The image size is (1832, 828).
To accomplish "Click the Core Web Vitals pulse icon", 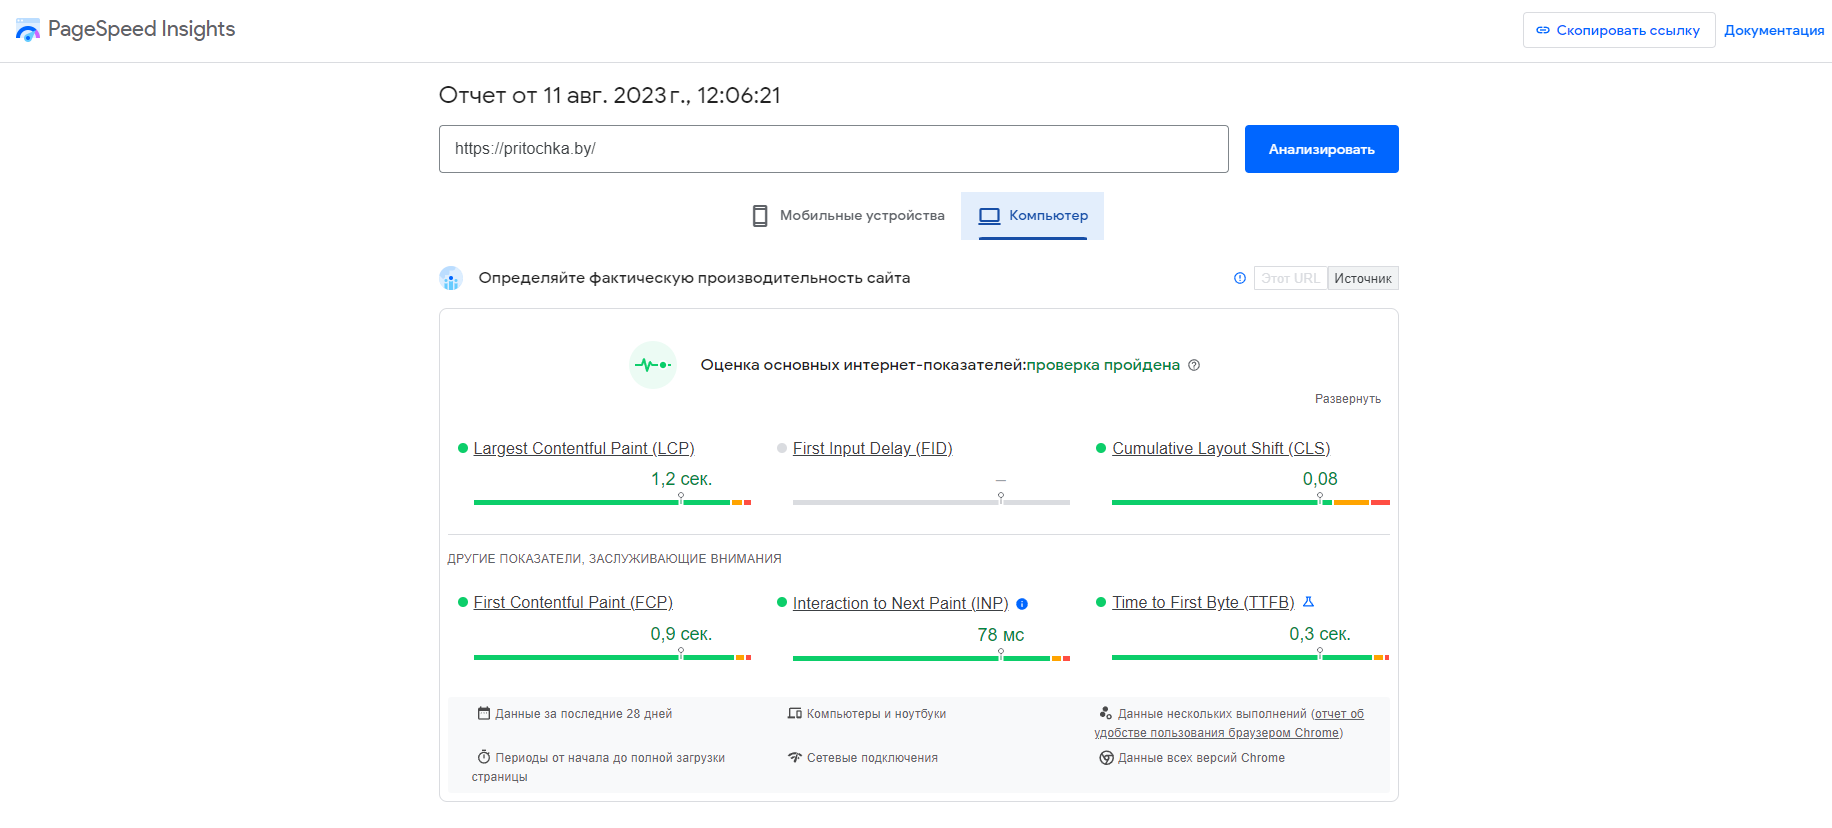I will (x=653, y=365).
